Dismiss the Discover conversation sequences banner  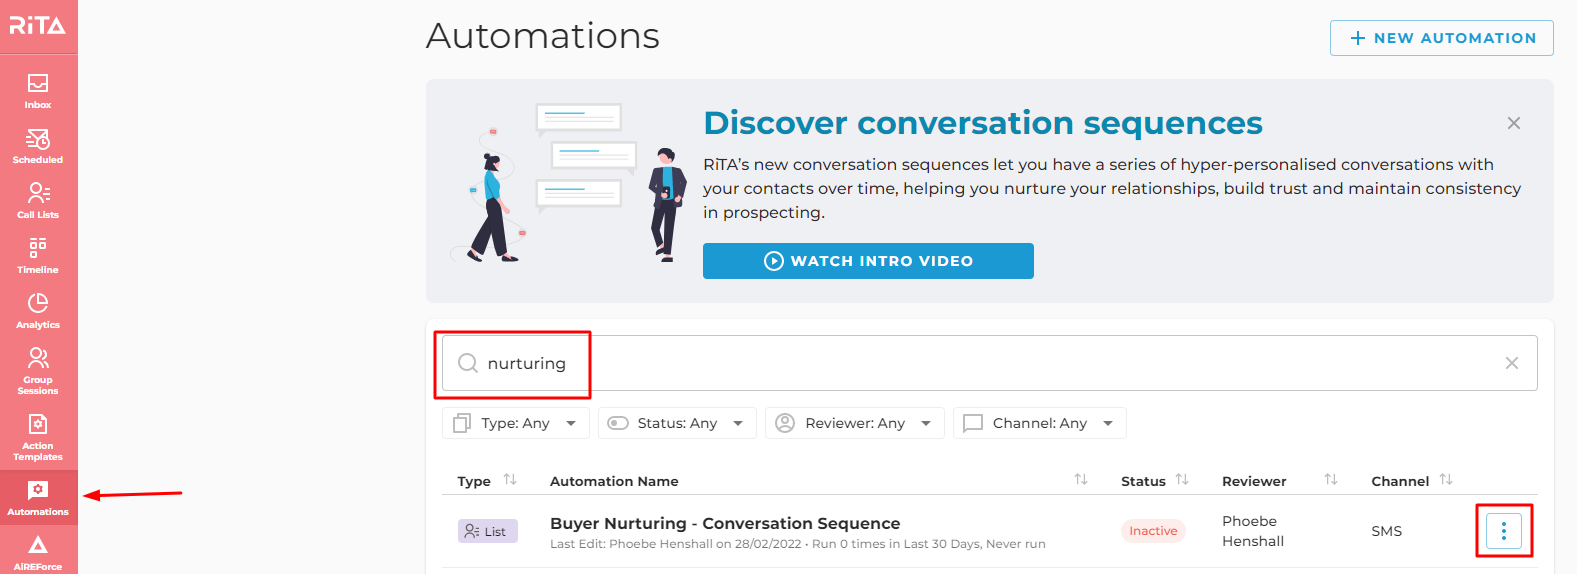pyautogui.click(x=1514, y=123)
